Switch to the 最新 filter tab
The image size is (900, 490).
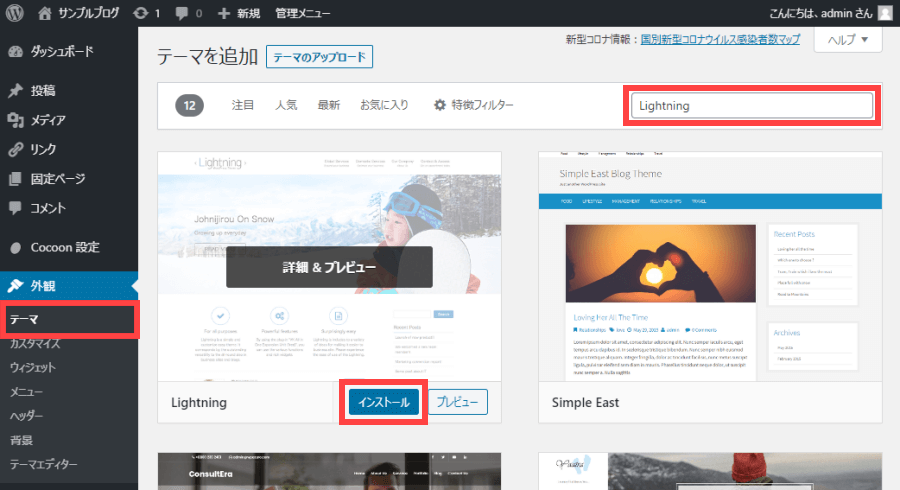tap(329, 105)
